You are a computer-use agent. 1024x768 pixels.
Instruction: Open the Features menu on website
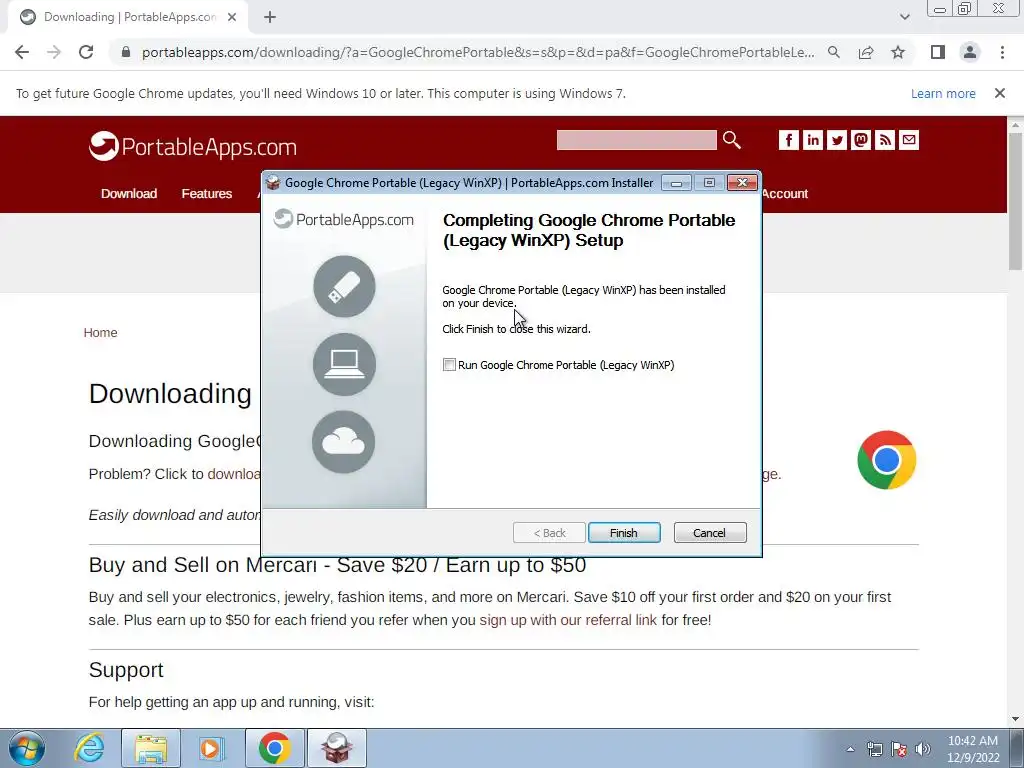(206, 193)
